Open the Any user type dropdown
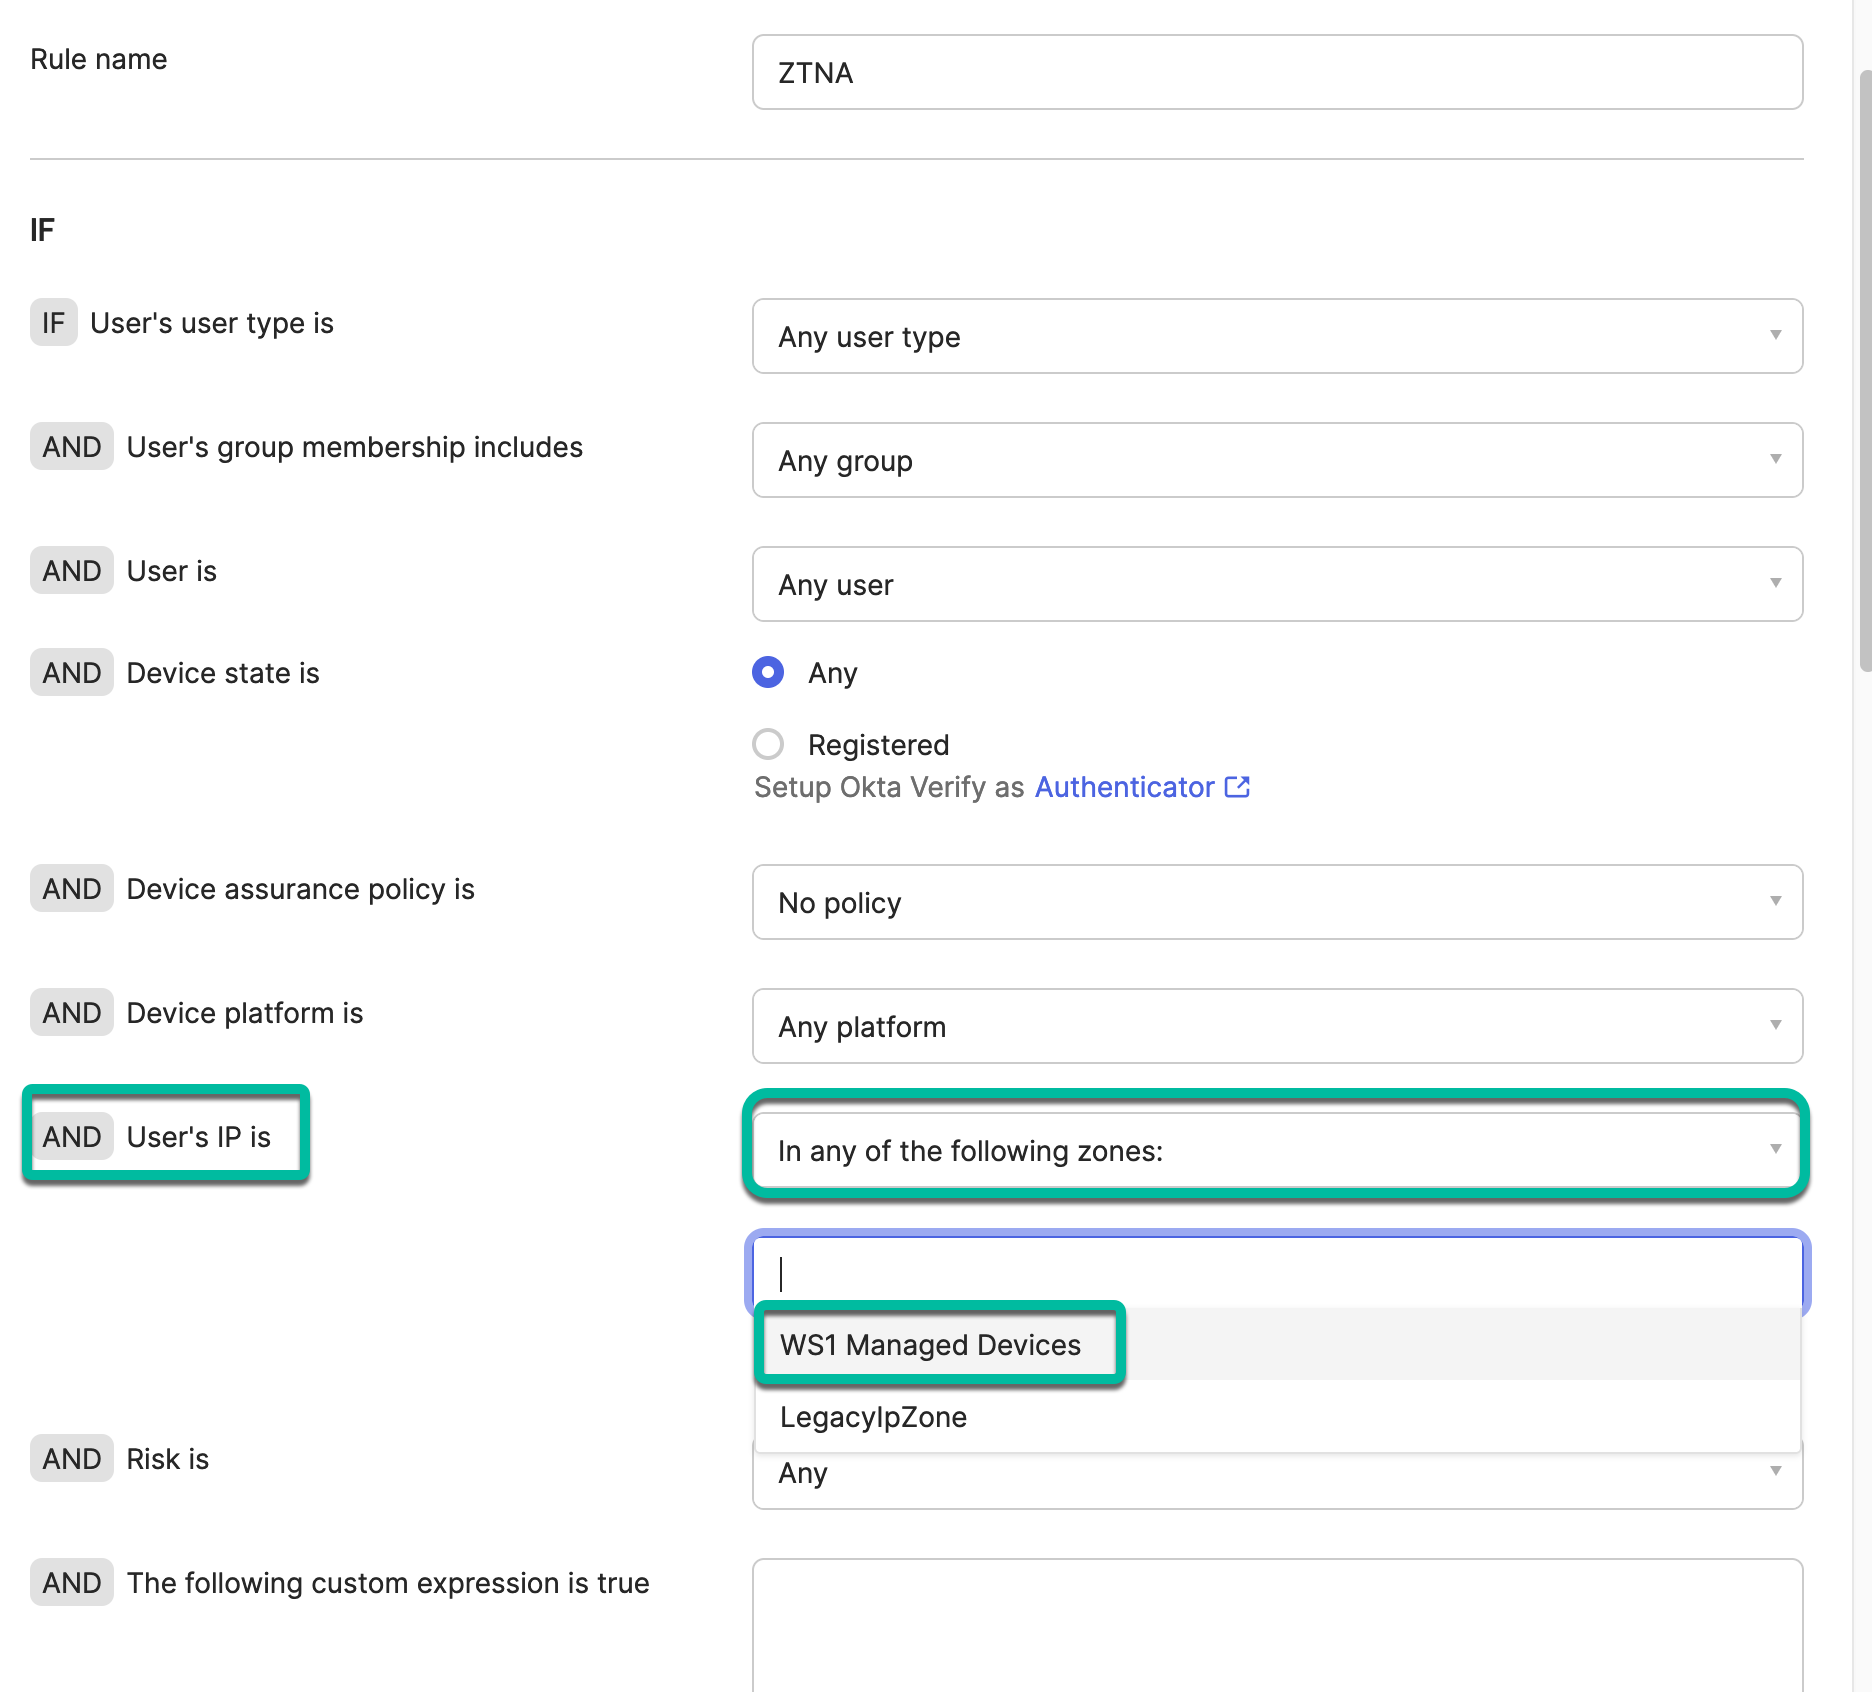 [x=1276, y=337]
